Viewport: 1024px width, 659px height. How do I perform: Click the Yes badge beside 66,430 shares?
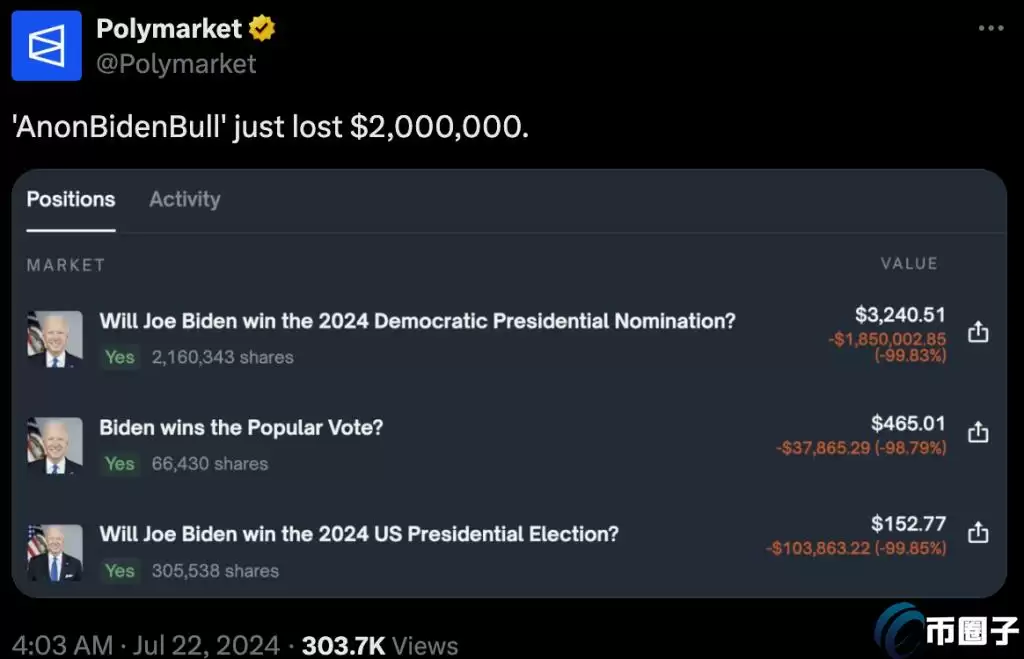click(x=120, y=464)
